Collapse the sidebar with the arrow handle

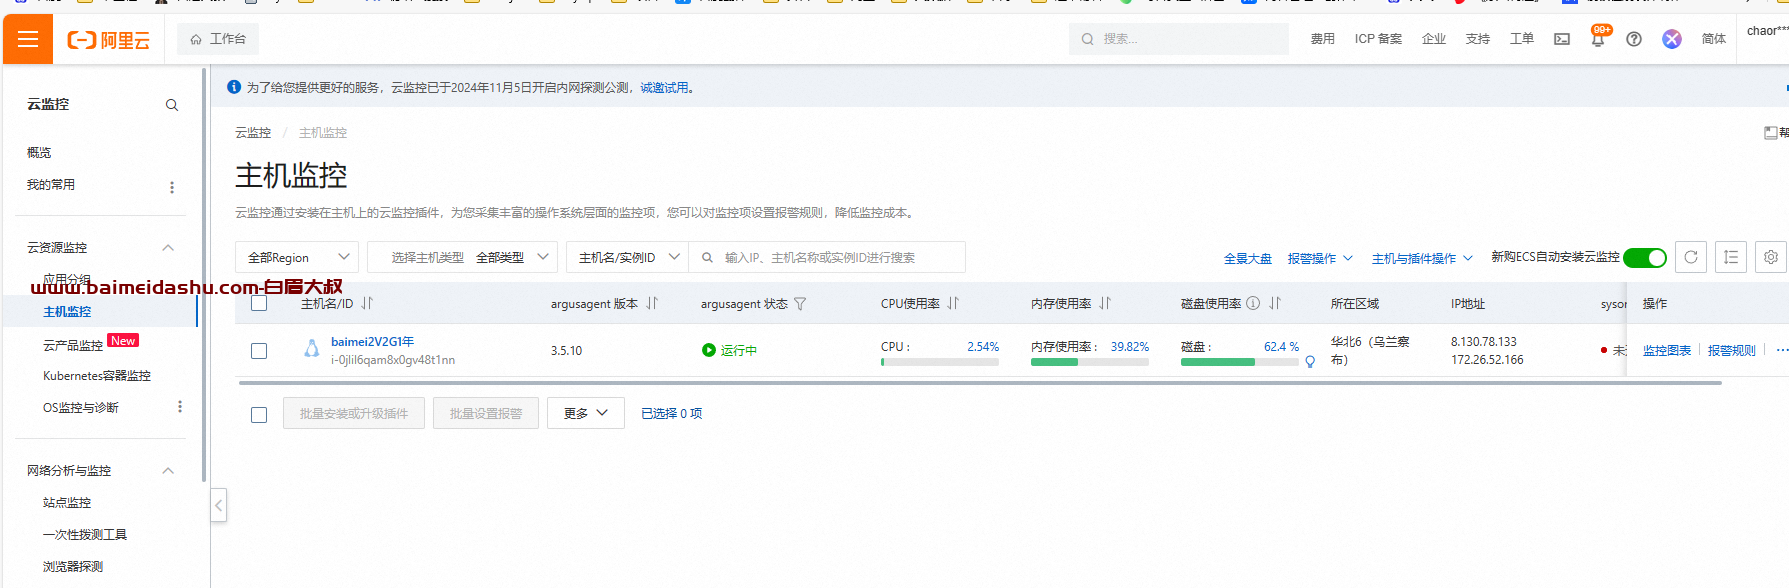tap(219, 505)
